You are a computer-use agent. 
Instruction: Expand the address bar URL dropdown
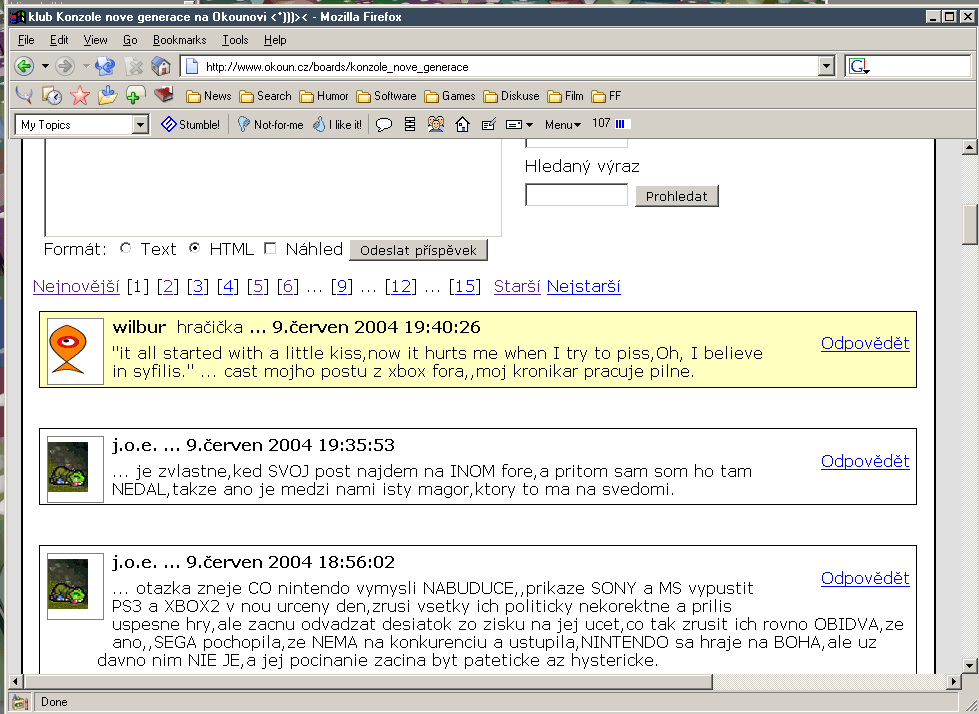[826, 66]
